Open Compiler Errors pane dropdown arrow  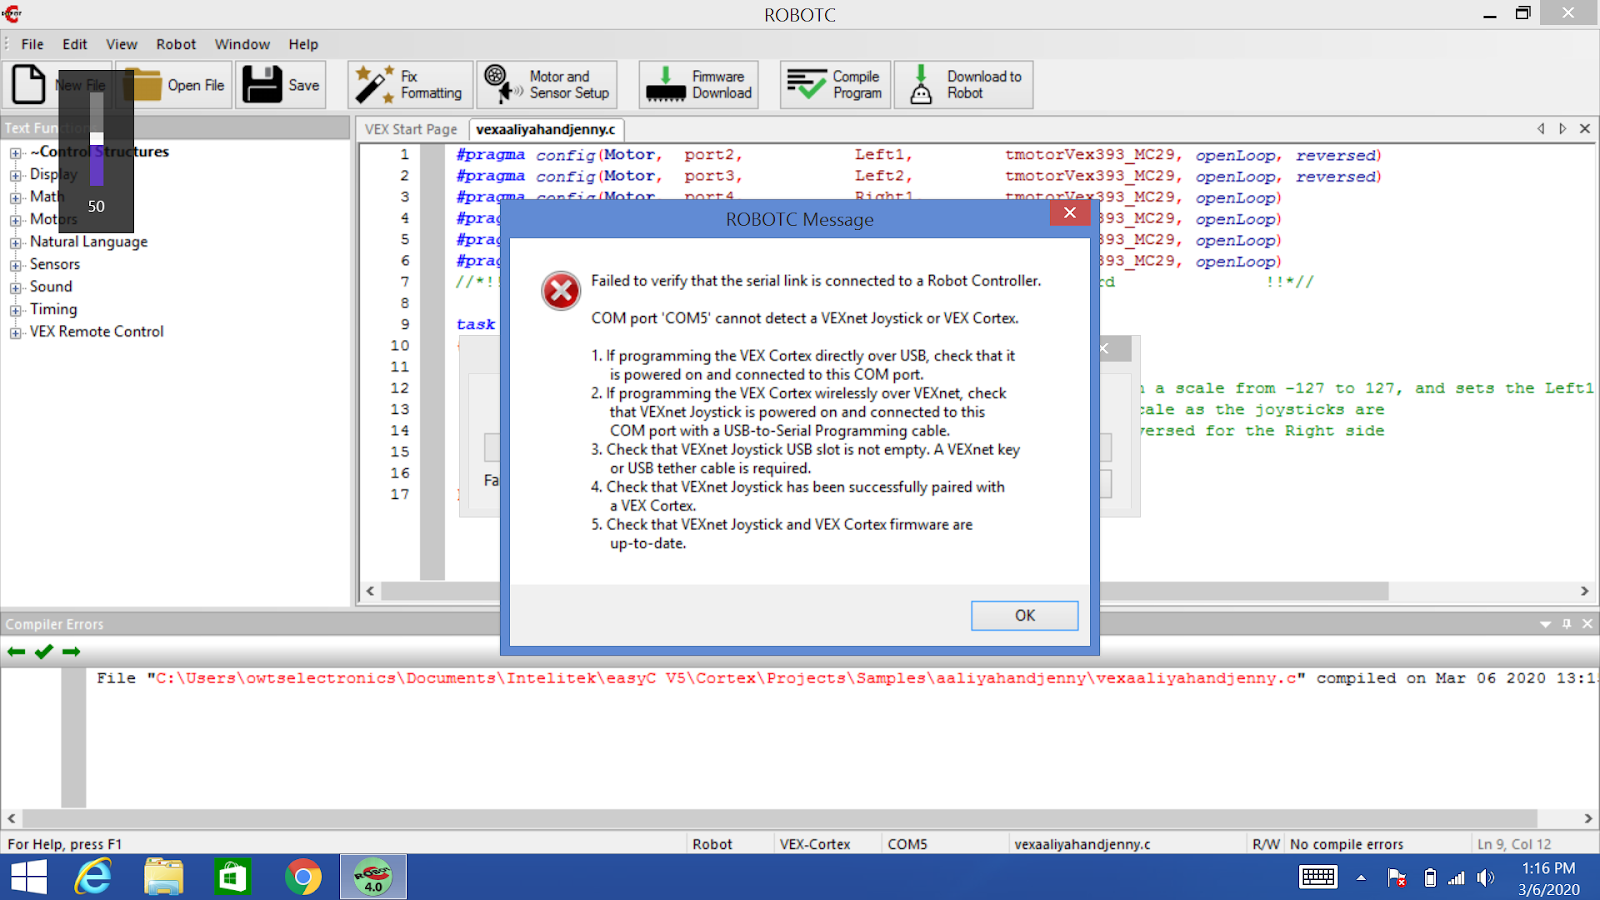click(x=1546, y=624)
